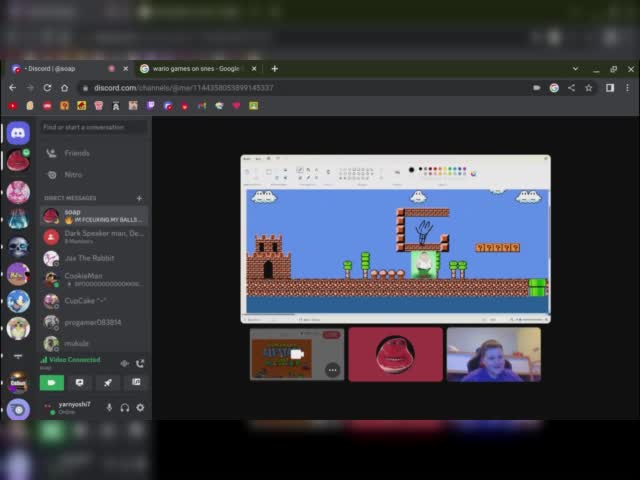Click the browser forward arrow
The height and width of the screenshot is (480, 640).
click(x=30, y=88)
